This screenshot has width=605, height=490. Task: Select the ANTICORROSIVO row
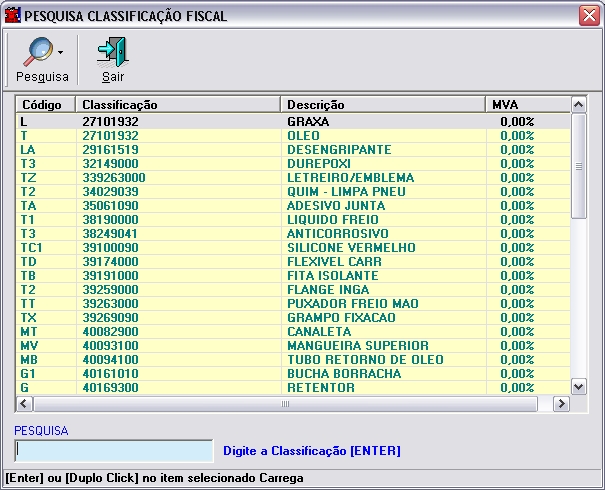pos(293,233)
